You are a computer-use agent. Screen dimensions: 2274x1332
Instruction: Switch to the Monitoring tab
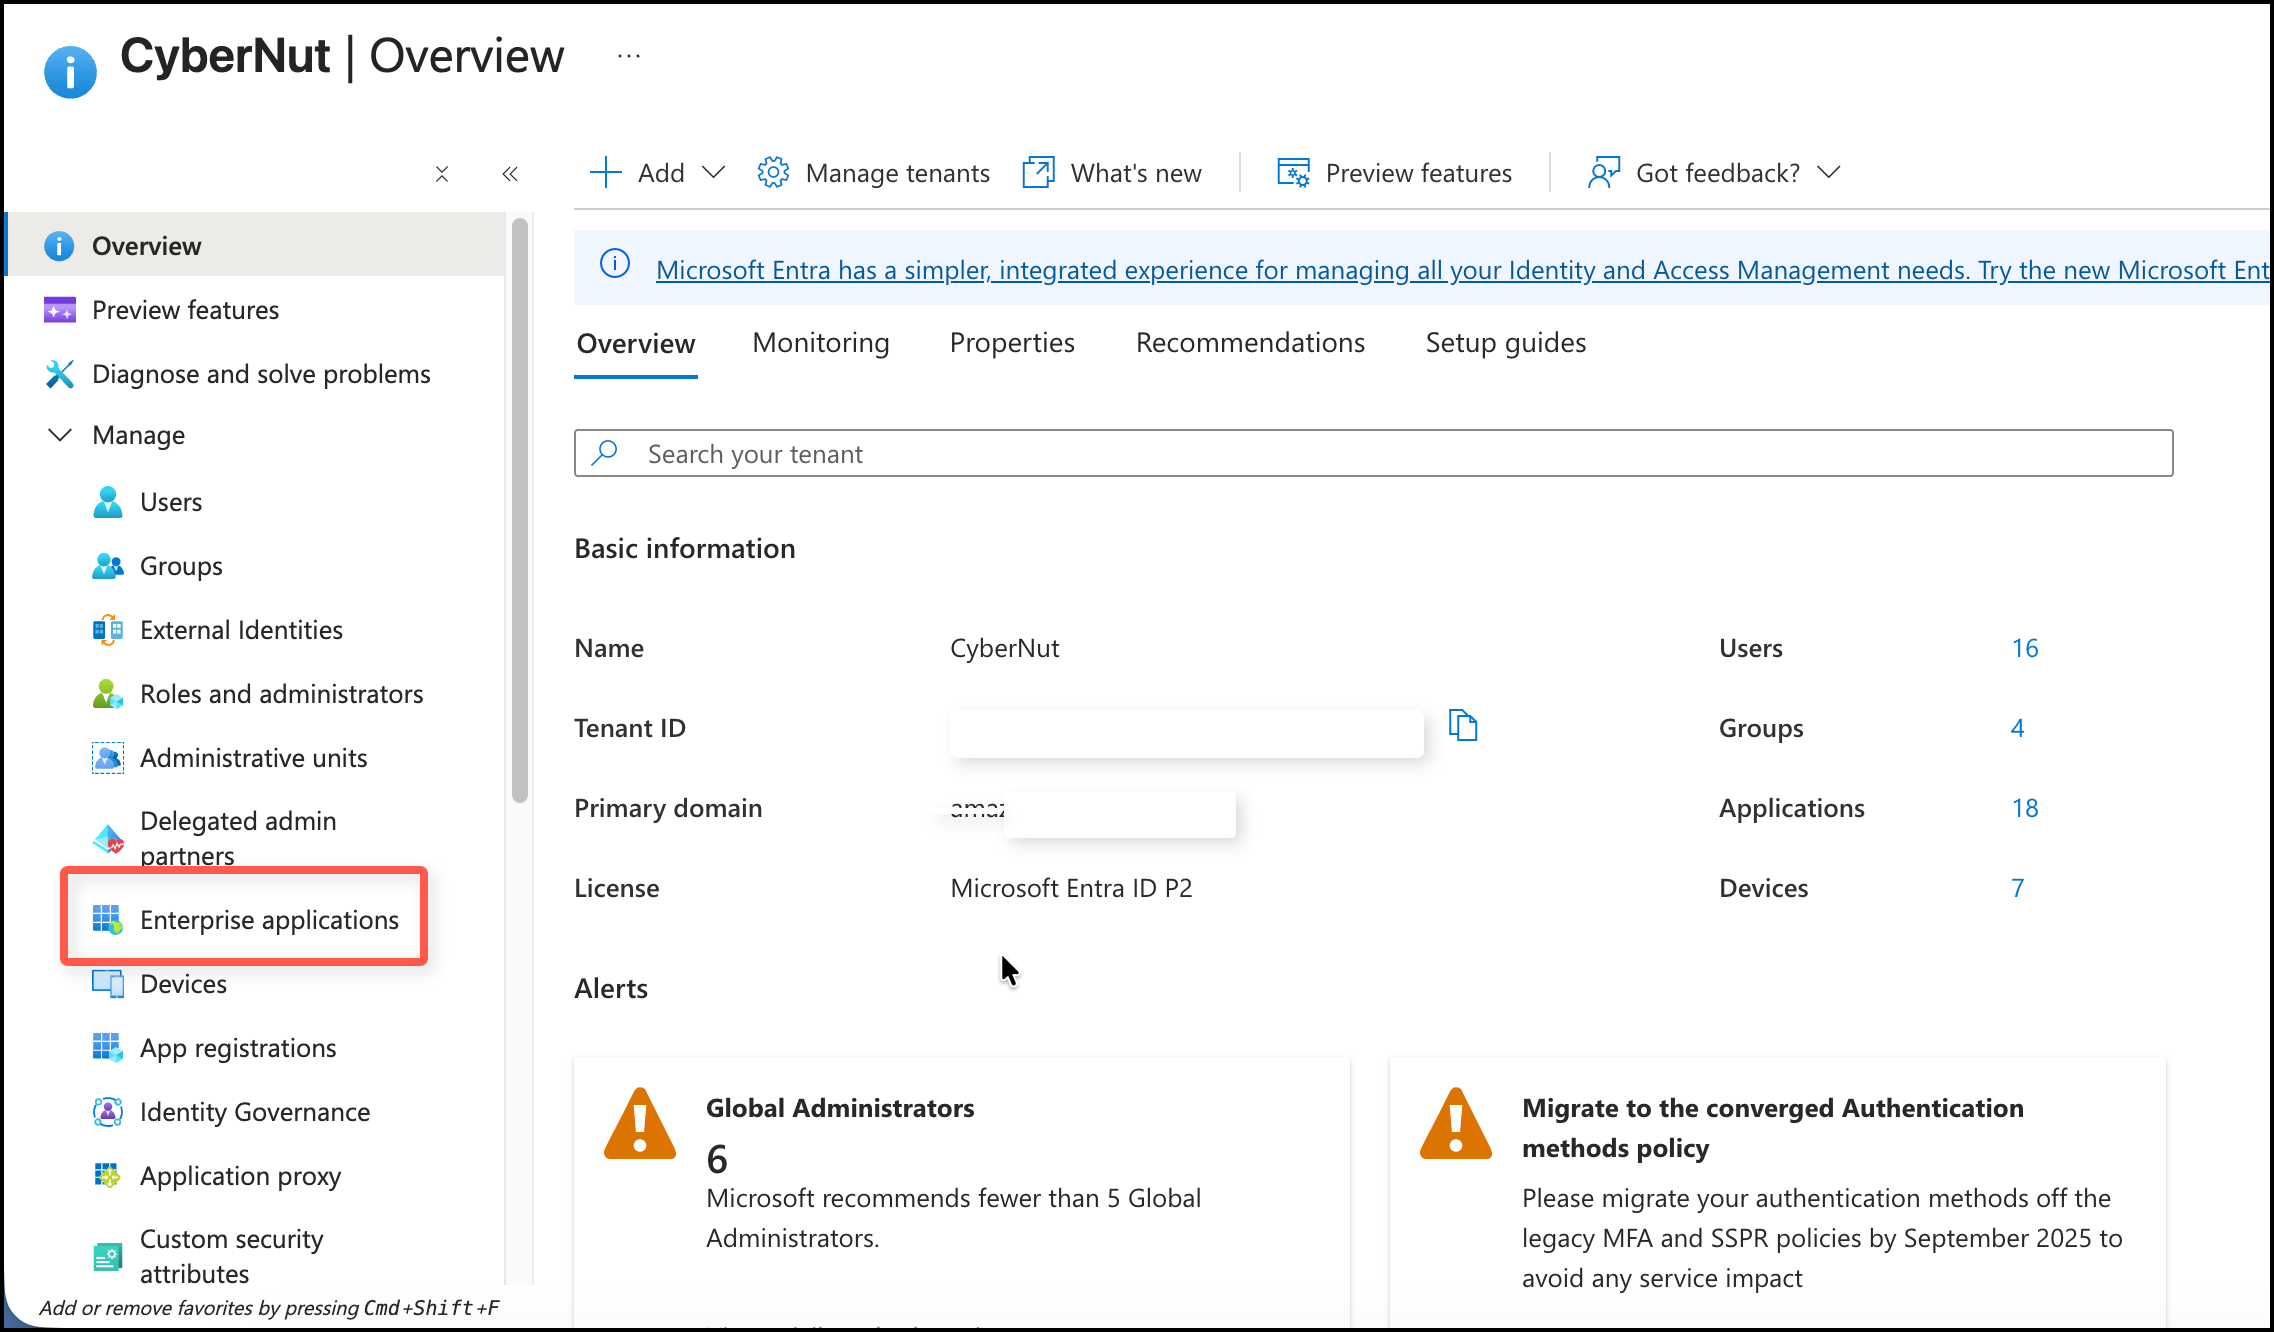(820, 343)
